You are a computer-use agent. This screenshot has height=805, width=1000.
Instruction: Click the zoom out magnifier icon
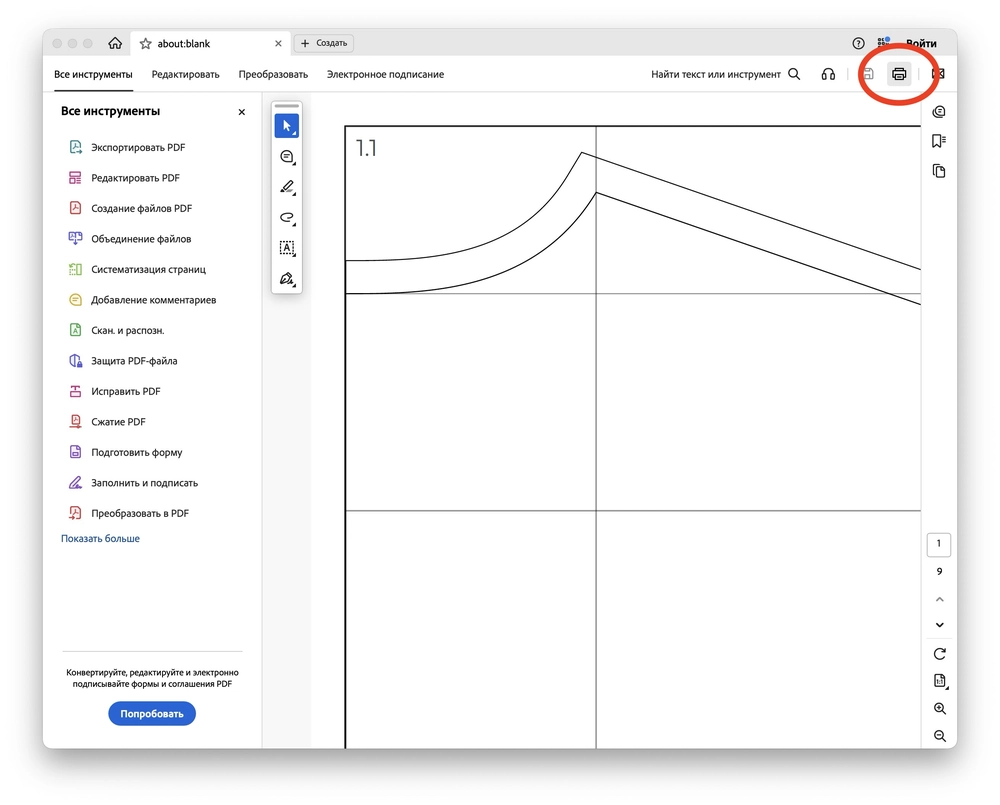click(939, 736)
